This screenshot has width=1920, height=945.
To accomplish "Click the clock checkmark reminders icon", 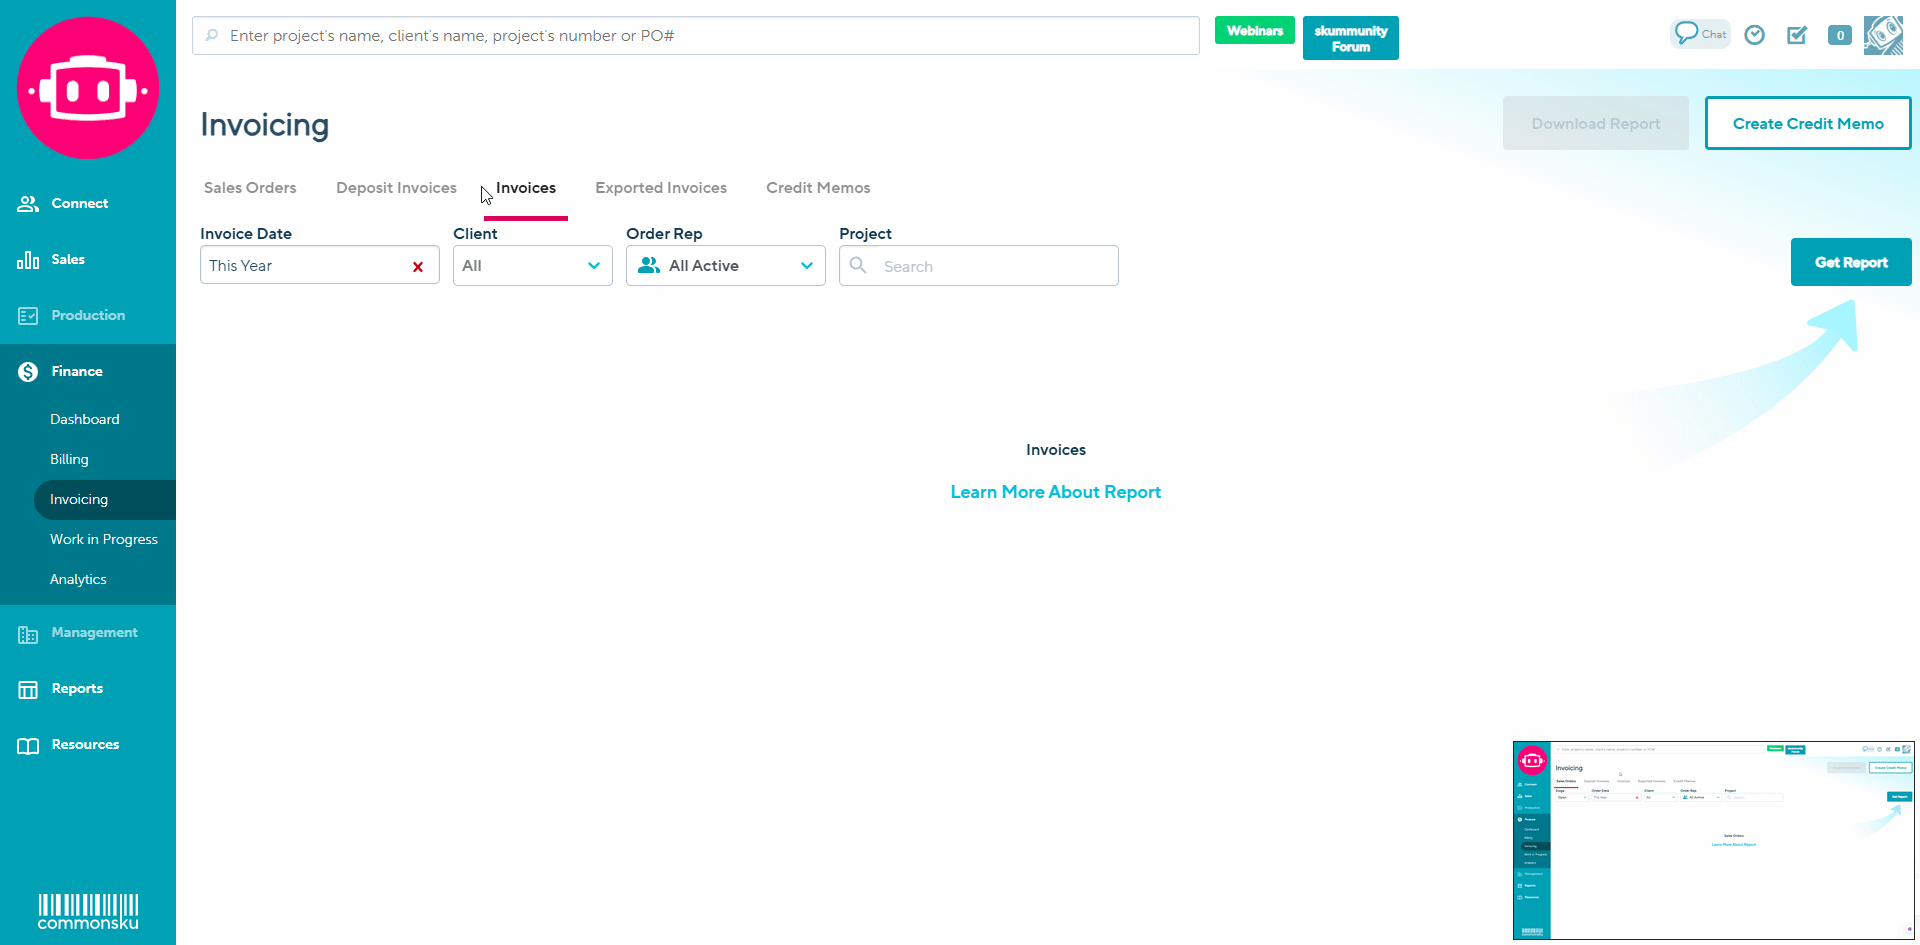I will (1754, 35).
